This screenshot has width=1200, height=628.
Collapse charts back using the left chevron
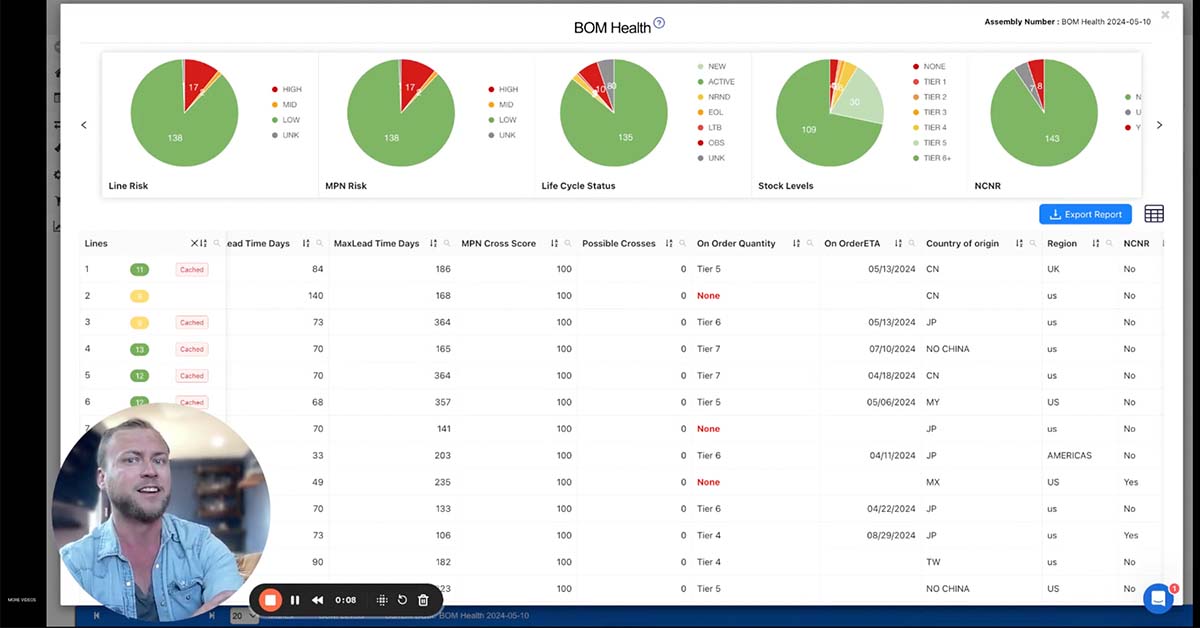pos(84,125)
